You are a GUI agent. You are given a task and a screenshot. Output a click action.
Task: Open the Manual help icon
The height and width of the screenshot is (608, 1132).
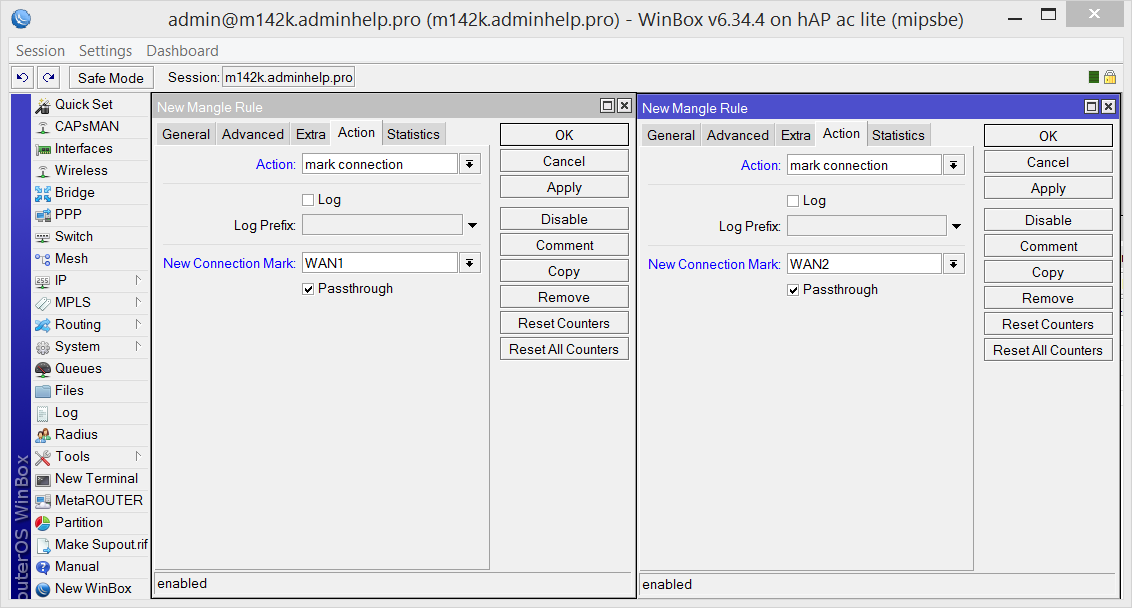(x=43, y=568)
